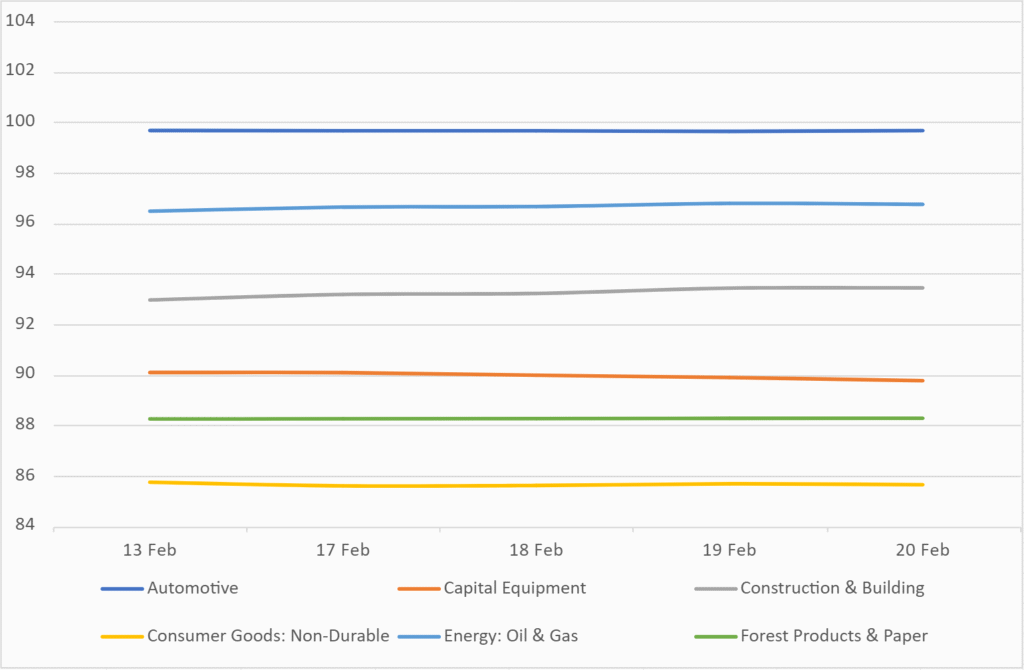Select the Consumer Goods: Non-Durable legend label
Viewport: 1024px width, 670px height.
(267, 635)
